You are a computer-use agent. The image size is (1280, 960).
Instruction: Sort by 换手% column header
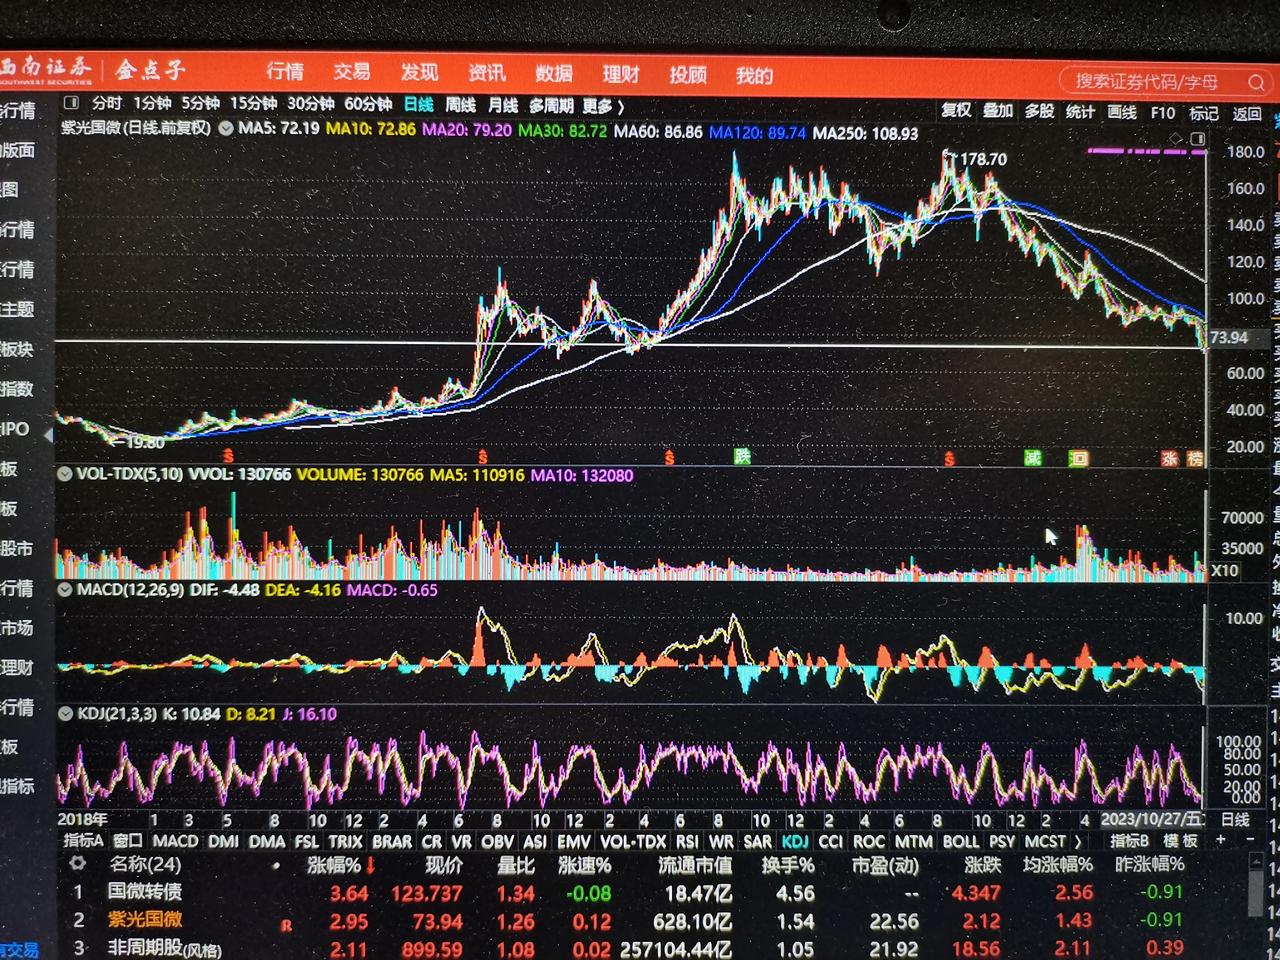(x=788, y=865)
